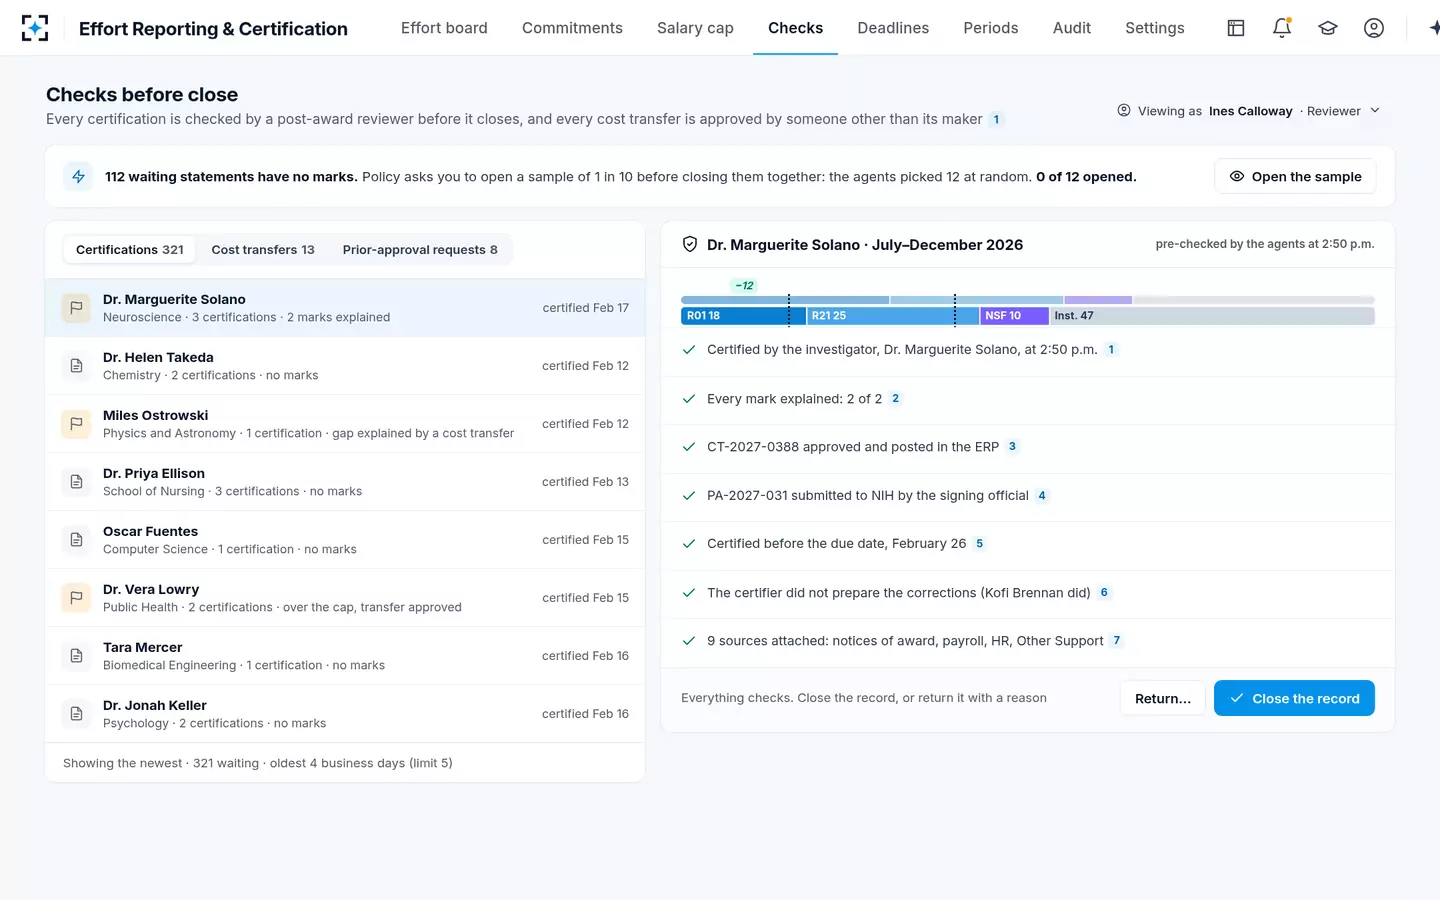Open the notifications bell
The image size is (1440, 900).
1282,28
